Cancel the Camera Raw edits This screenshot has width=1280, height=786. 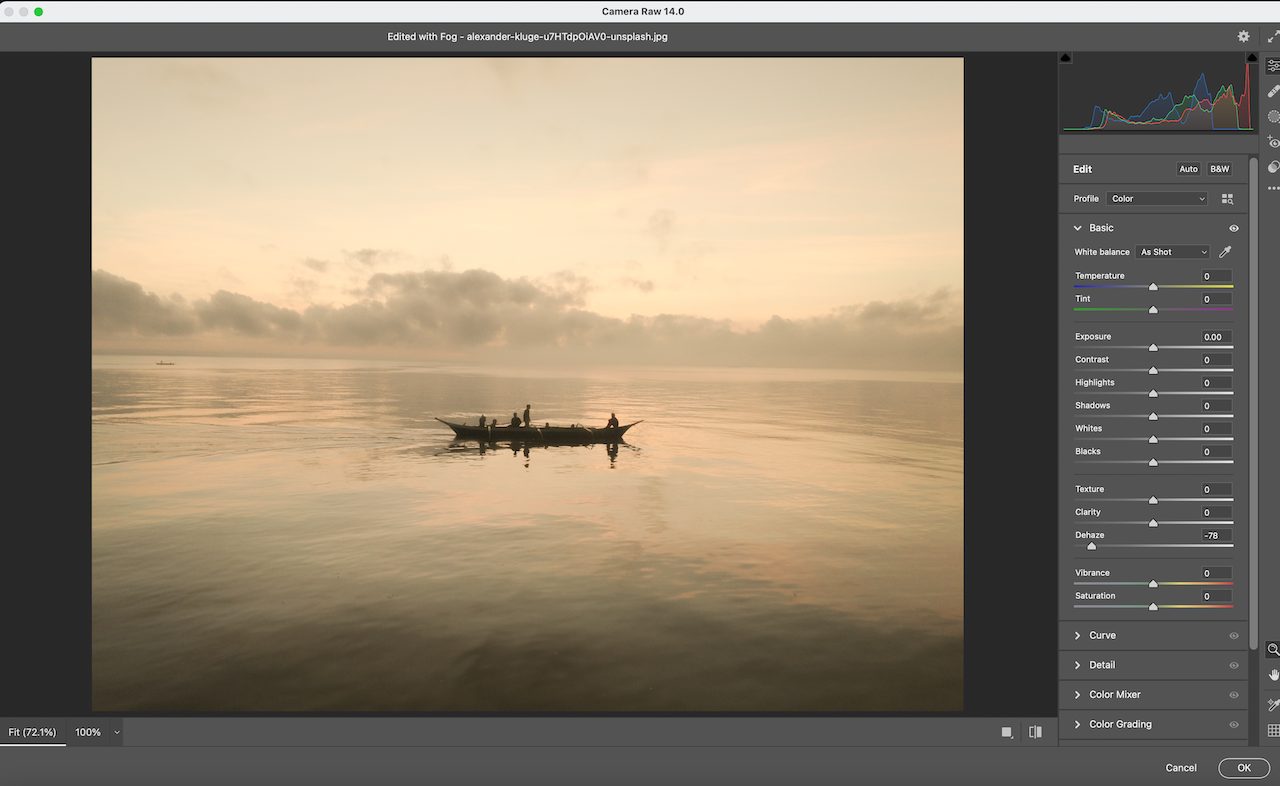coord(1181,768)
